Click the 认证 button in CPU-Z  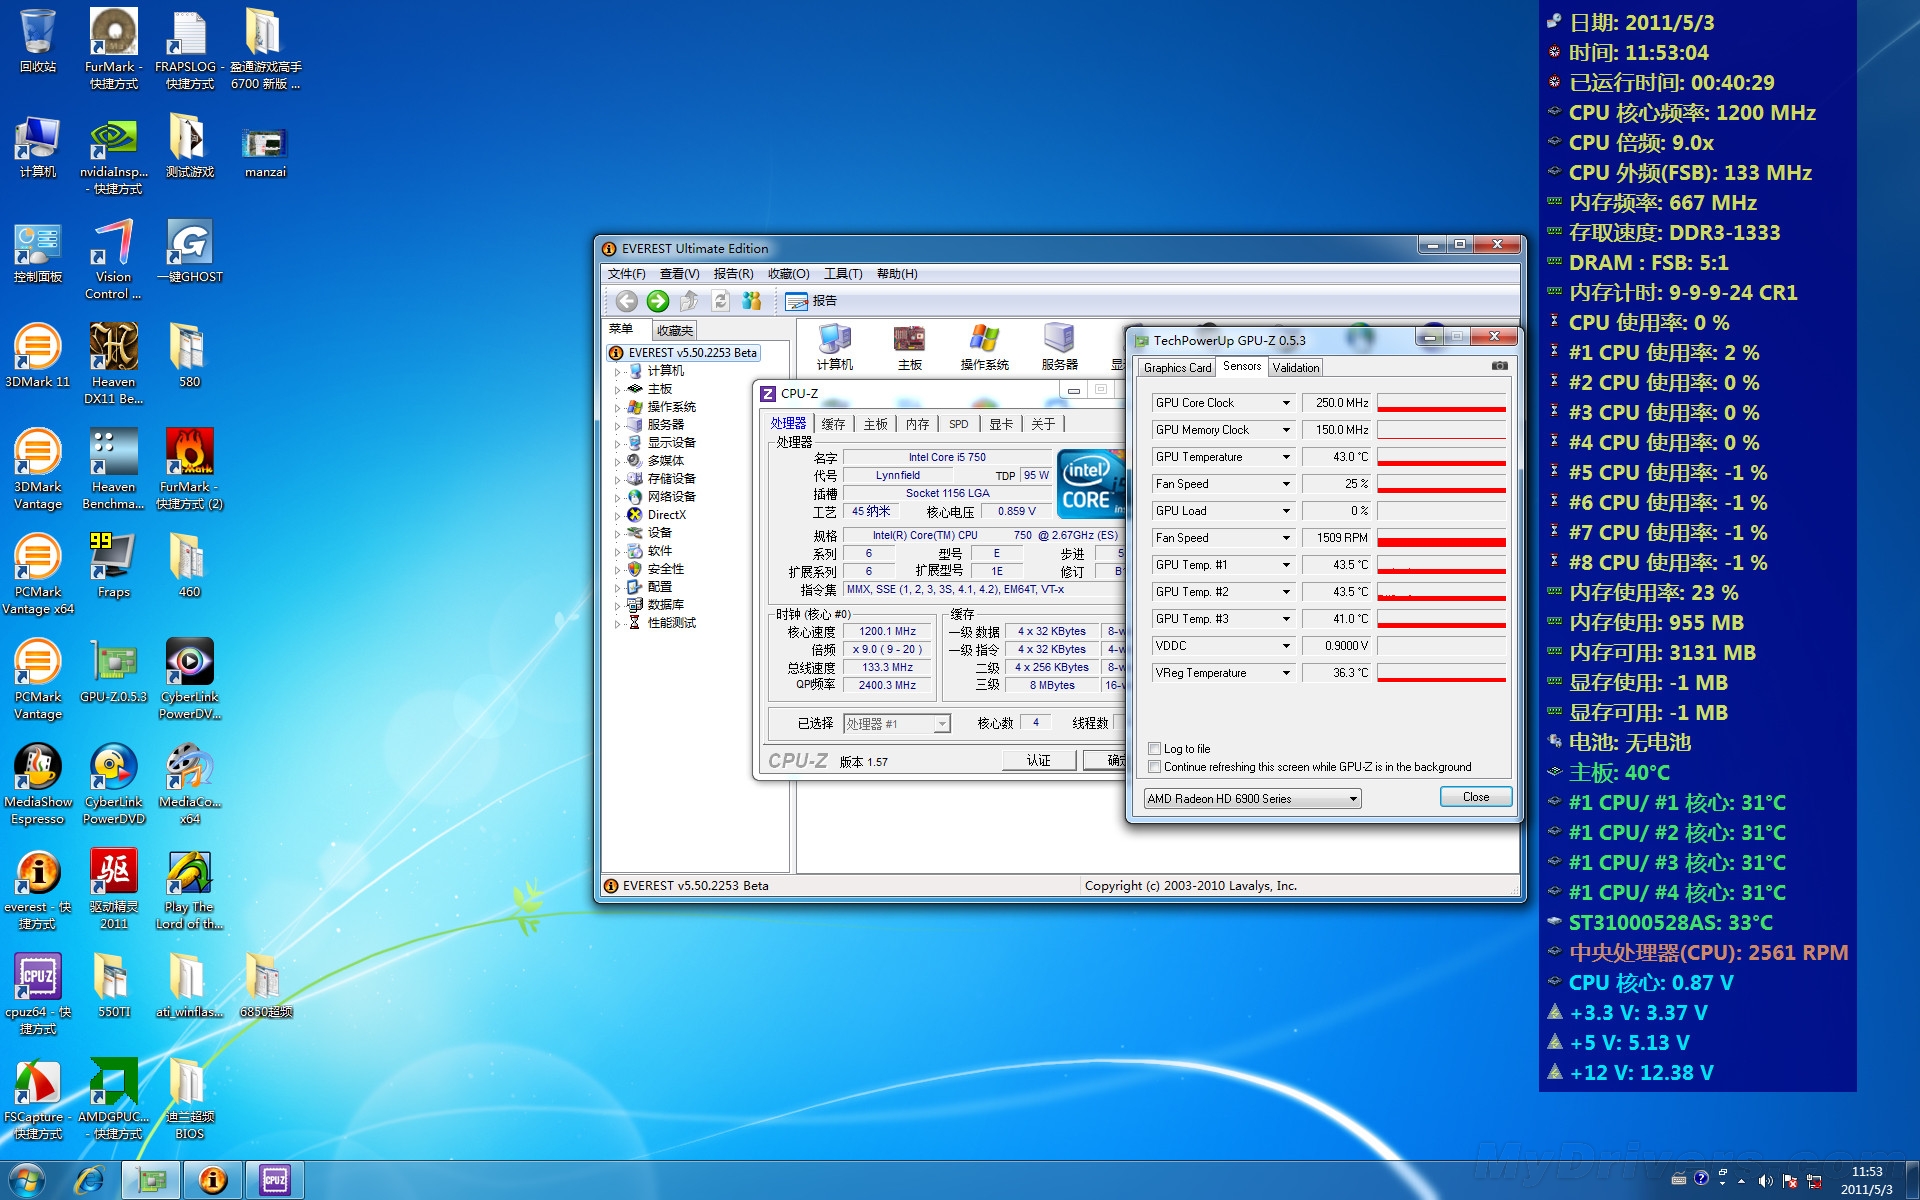point(1039,761)
